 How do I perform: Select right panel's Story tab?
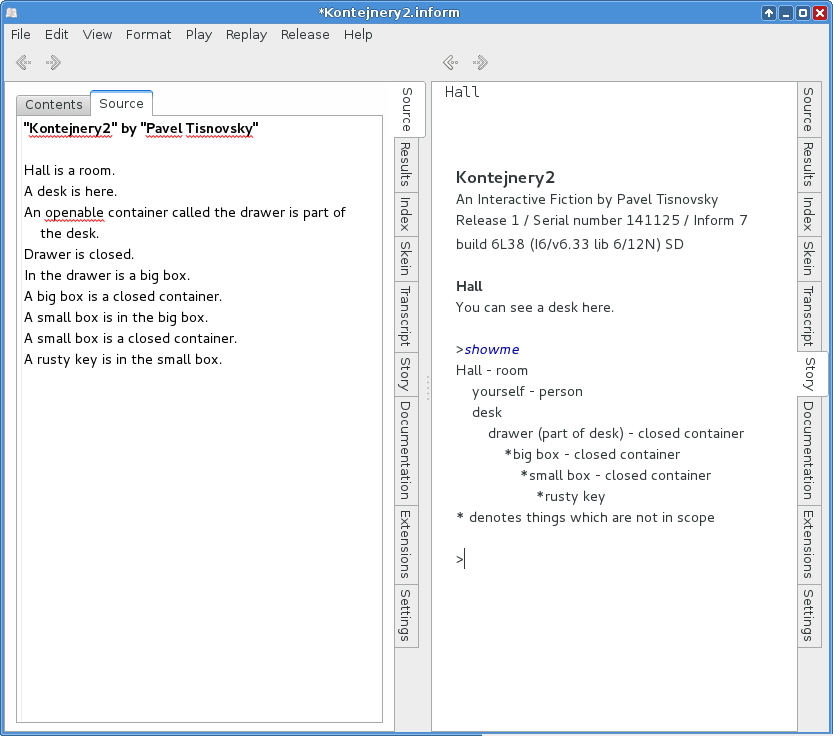click(x=811, y=374)
